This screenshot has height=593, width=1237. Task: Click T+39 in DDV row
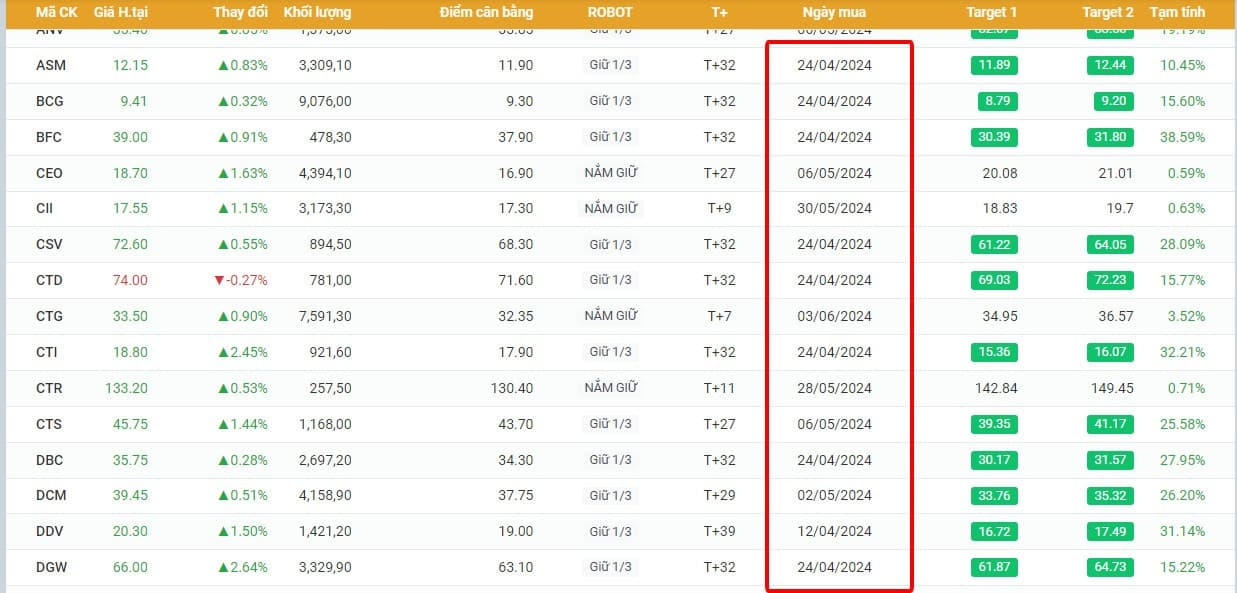(x=719, y=531)
